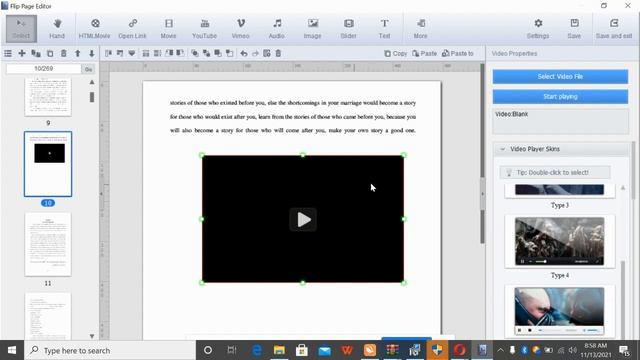
Task: Delete the page via page-panel trash icon
Action: pos(64,53)
